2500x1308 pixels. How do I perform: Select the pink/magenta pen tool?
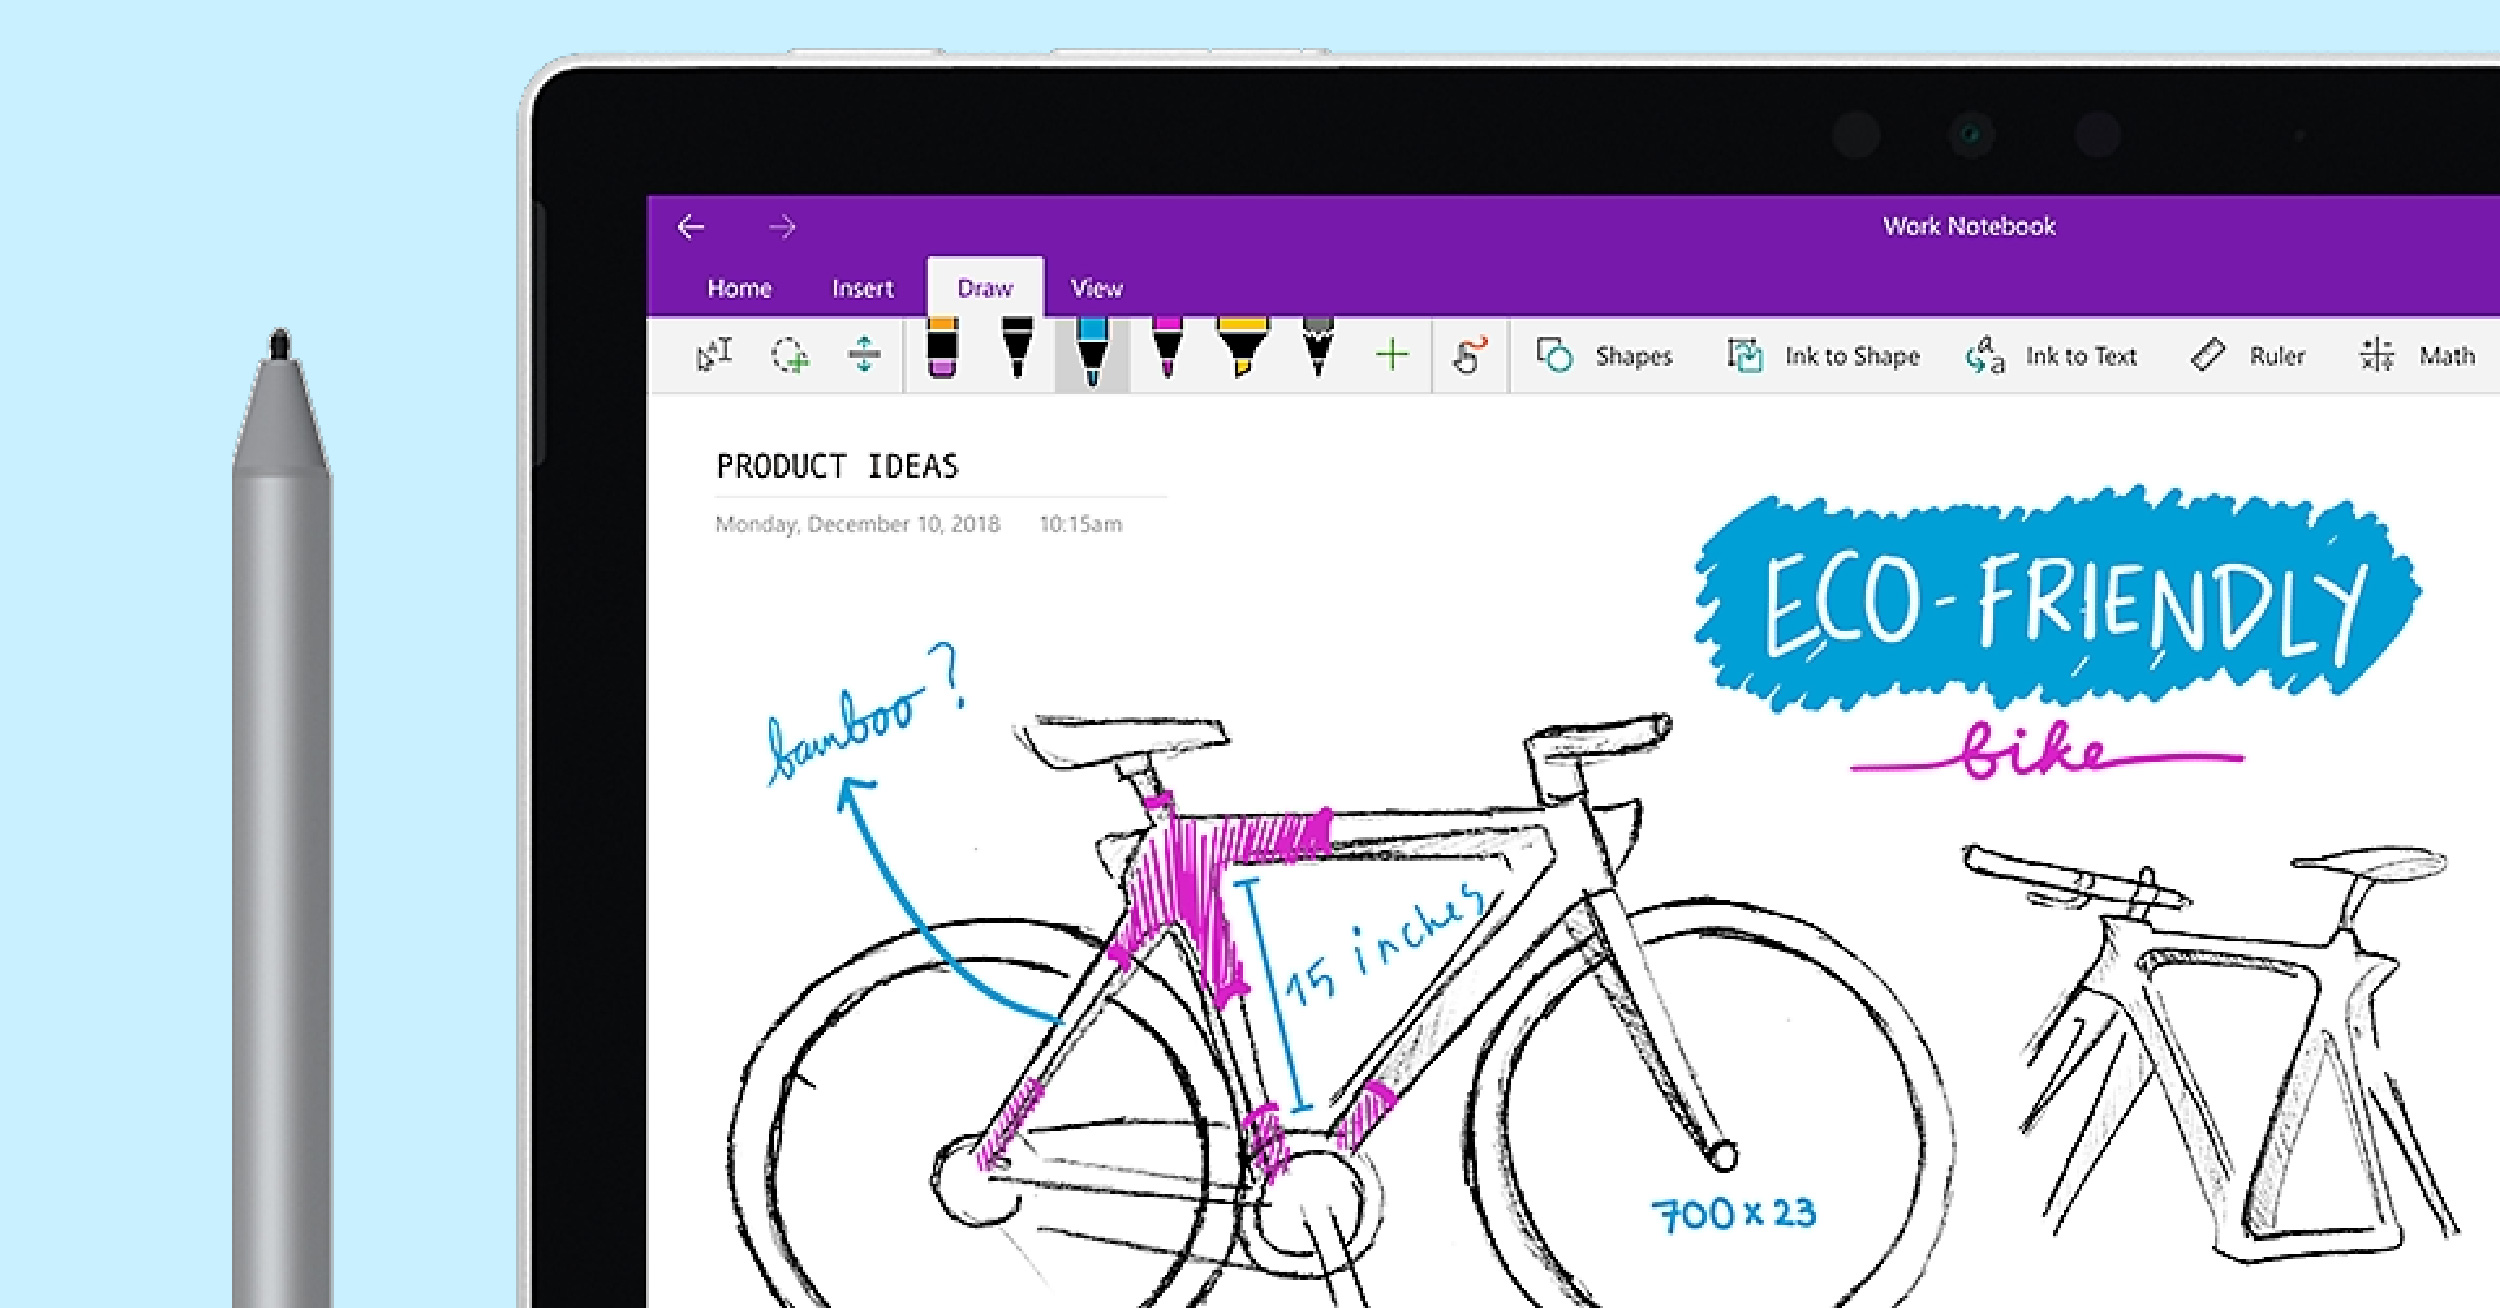point(1169,356)
